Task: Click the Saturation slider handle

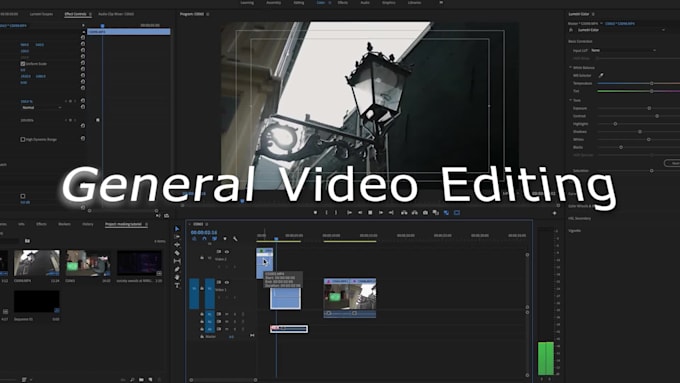Action: pos(651,171)
